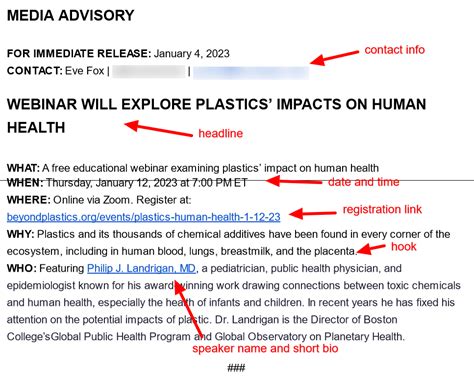Screen dimensions: 474x377
Task: Click the WHERE: label
Action: click(x=28, y=200)
